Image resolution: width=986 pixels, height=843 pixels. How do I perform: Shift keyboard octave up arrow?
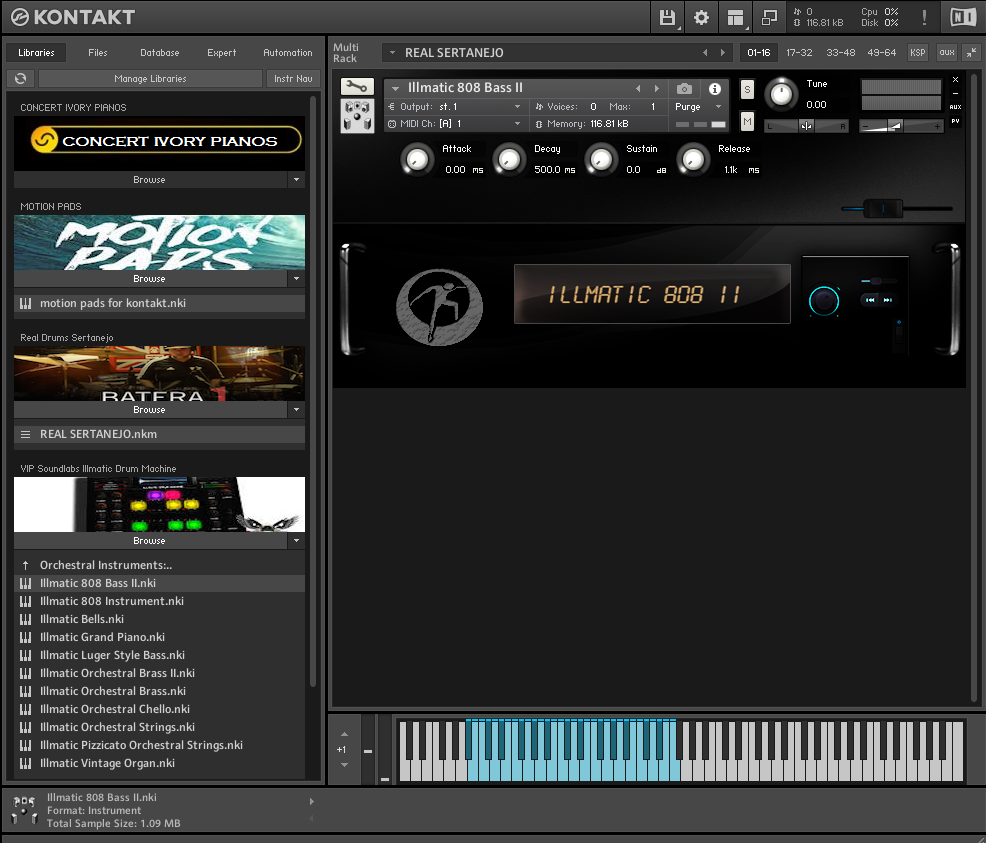coord(344,734)
